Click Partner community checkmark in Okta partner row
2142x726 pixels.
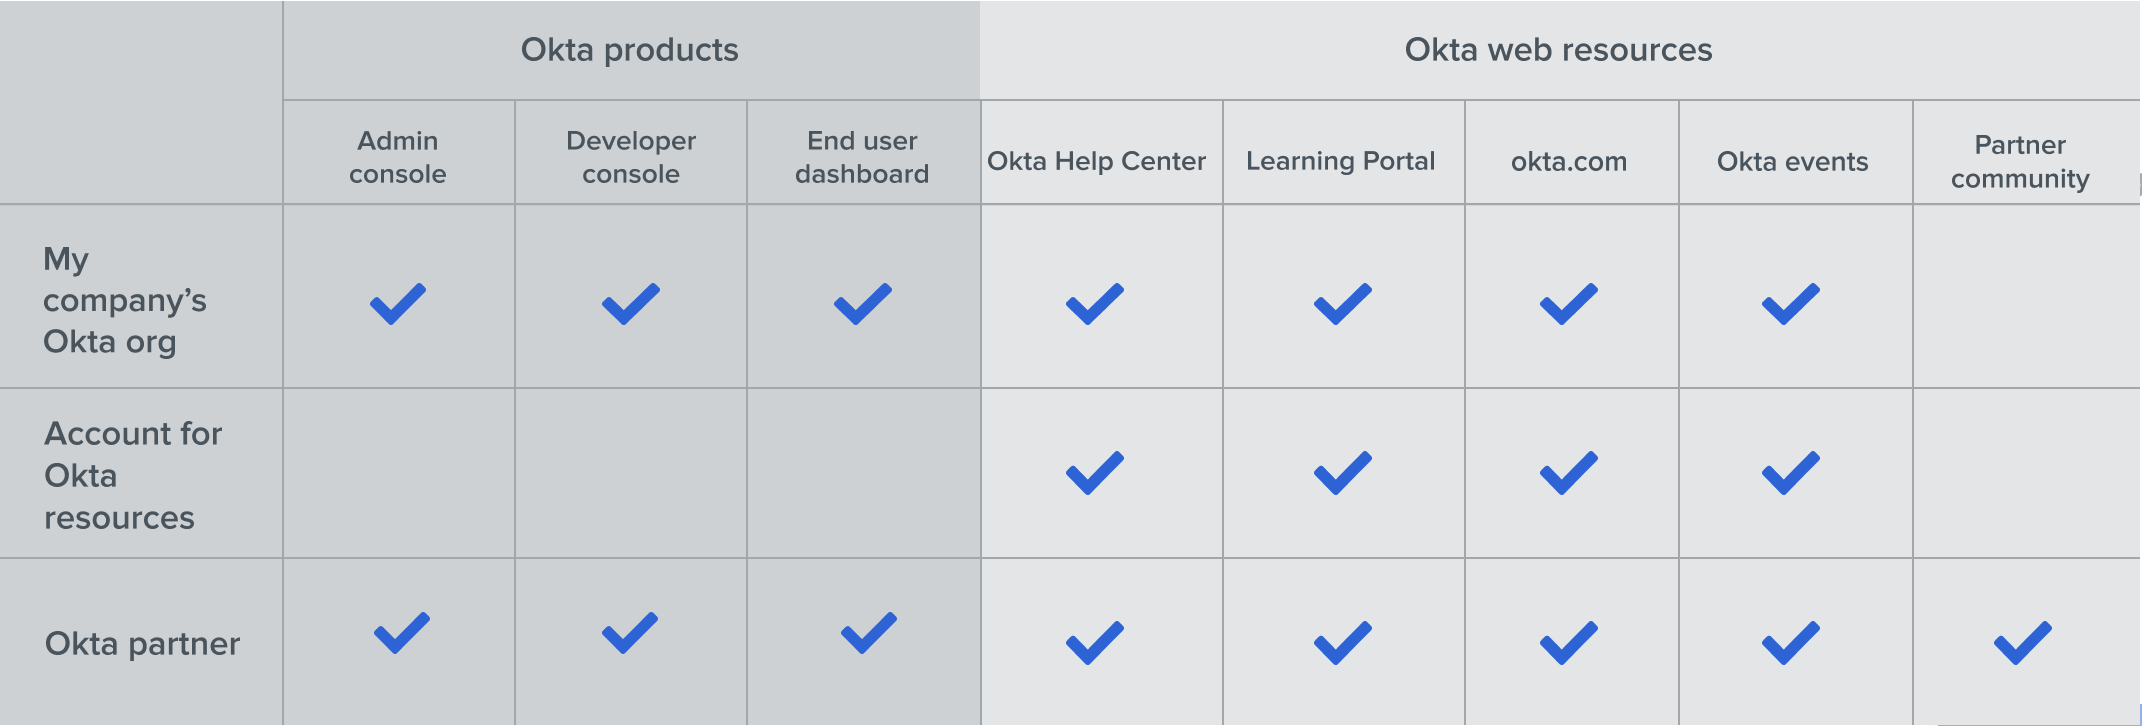2022,643
